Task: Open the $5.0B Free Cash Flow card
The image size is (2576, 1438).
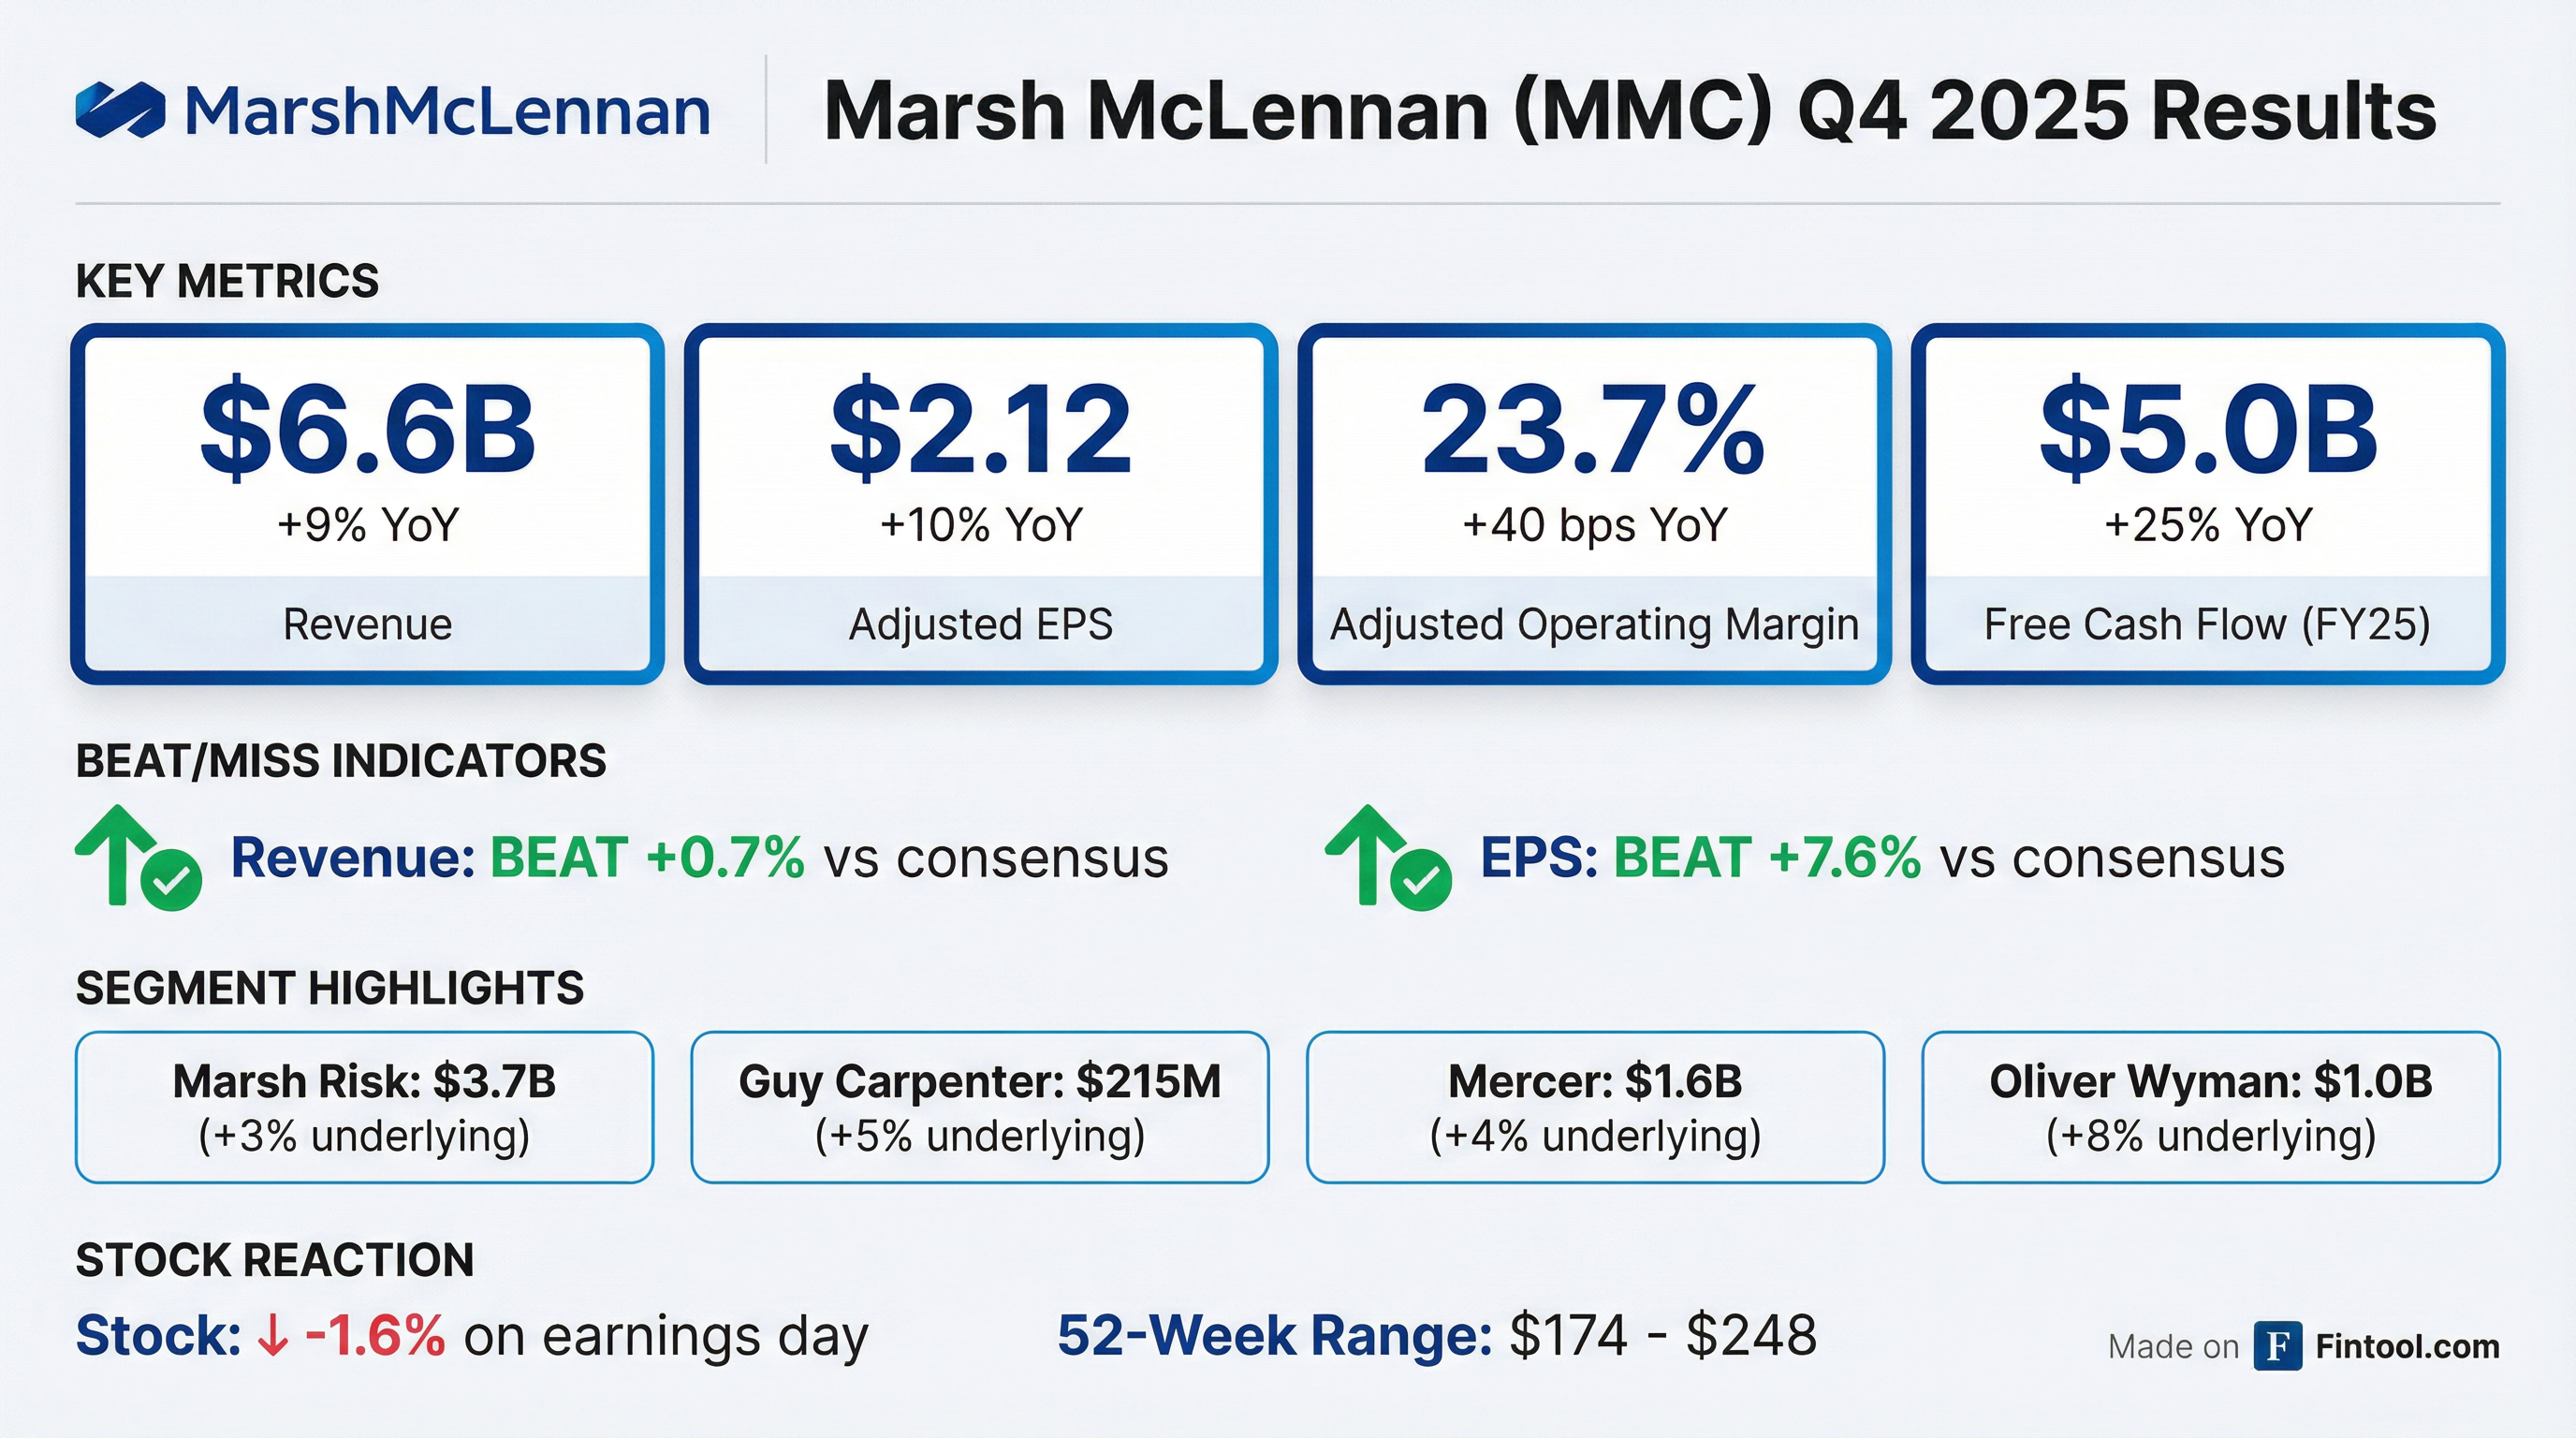Action: point(2207,503)
